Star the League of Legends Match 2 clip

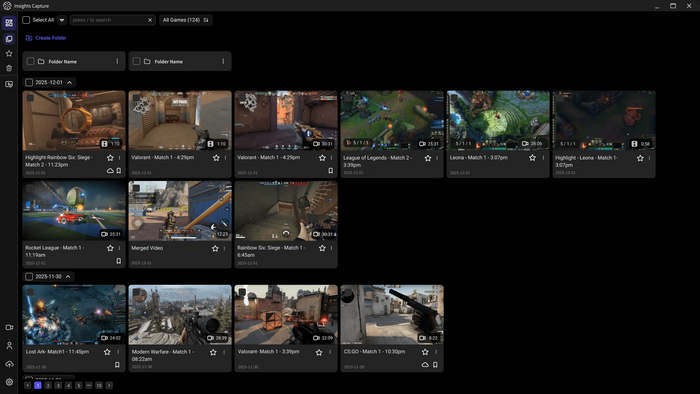pyautogui.click(x=428, y=158)
